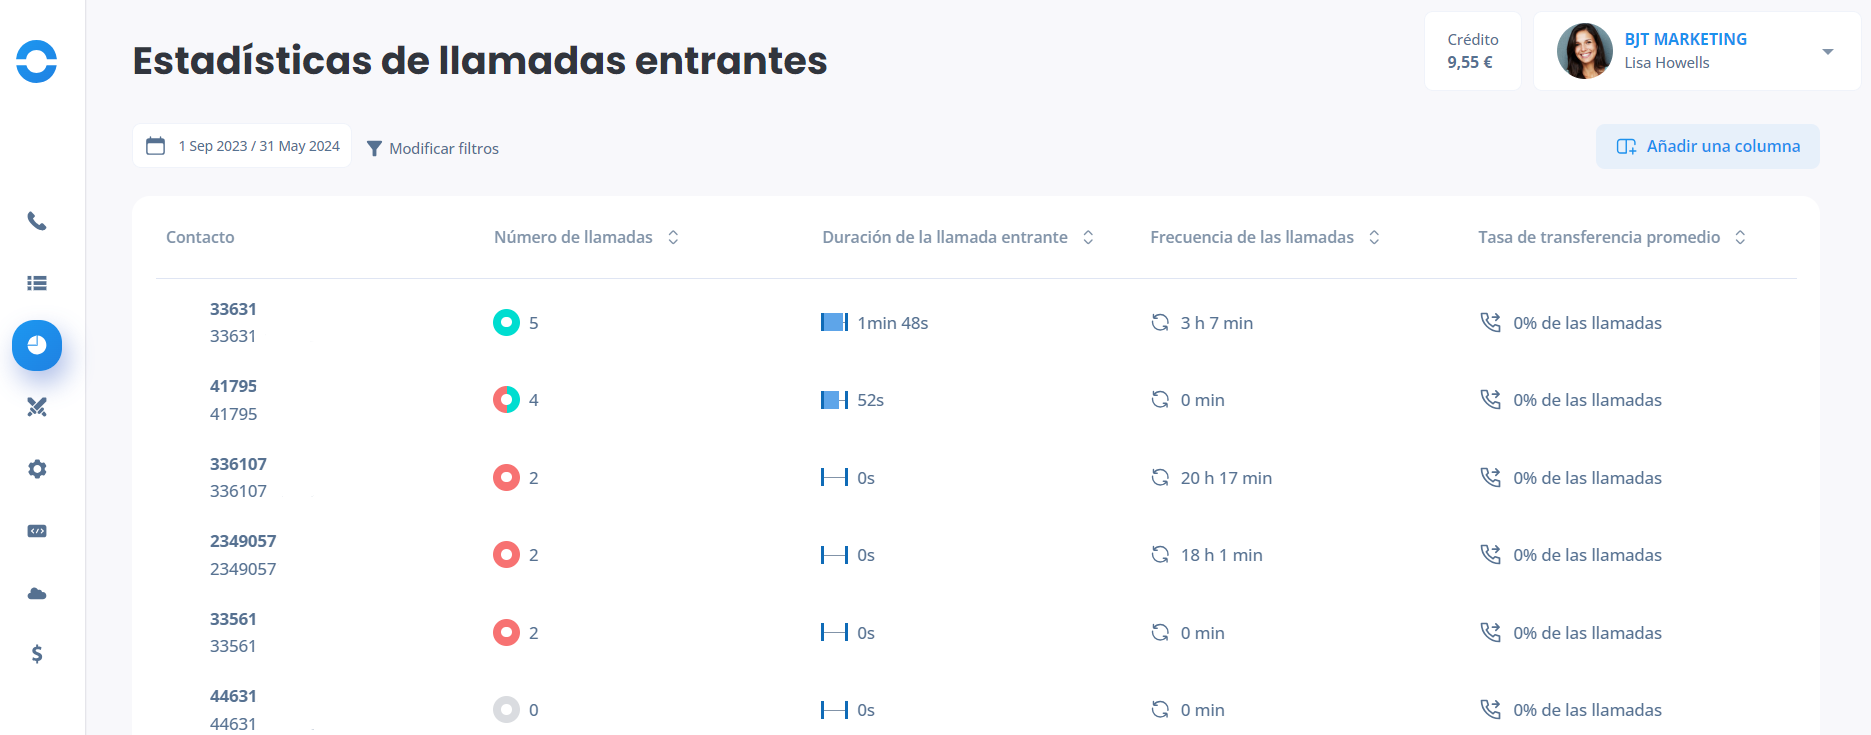Sort by Frecuencia de las llamadas

(x=1374, y=237)
